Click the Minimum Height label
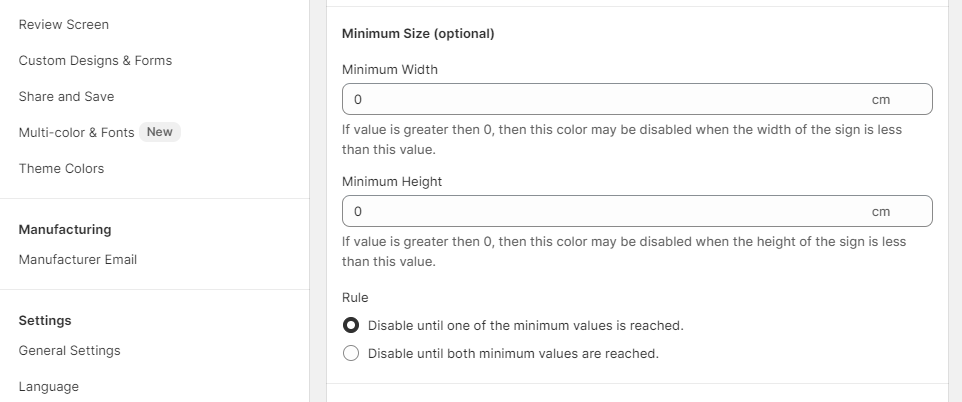The image size is (962, 402). (x=392, y=182)
